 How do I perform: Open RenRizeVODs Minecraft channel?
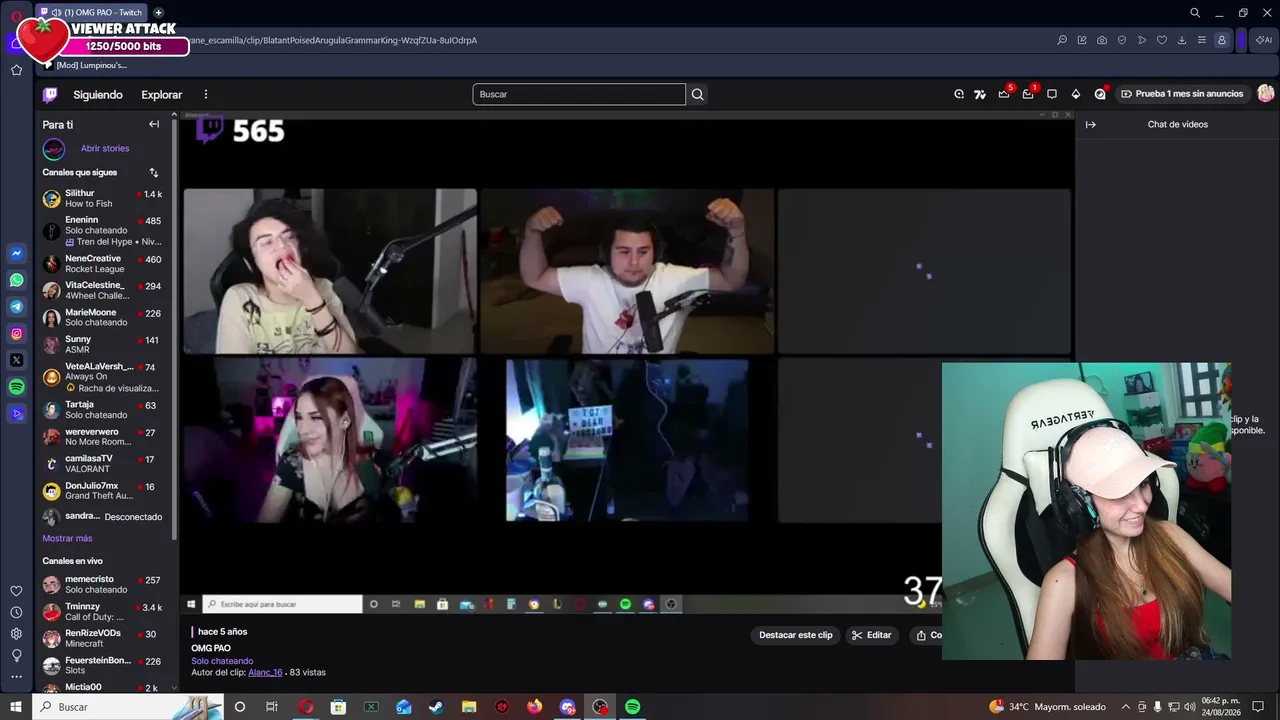click(x=103, y=638)
